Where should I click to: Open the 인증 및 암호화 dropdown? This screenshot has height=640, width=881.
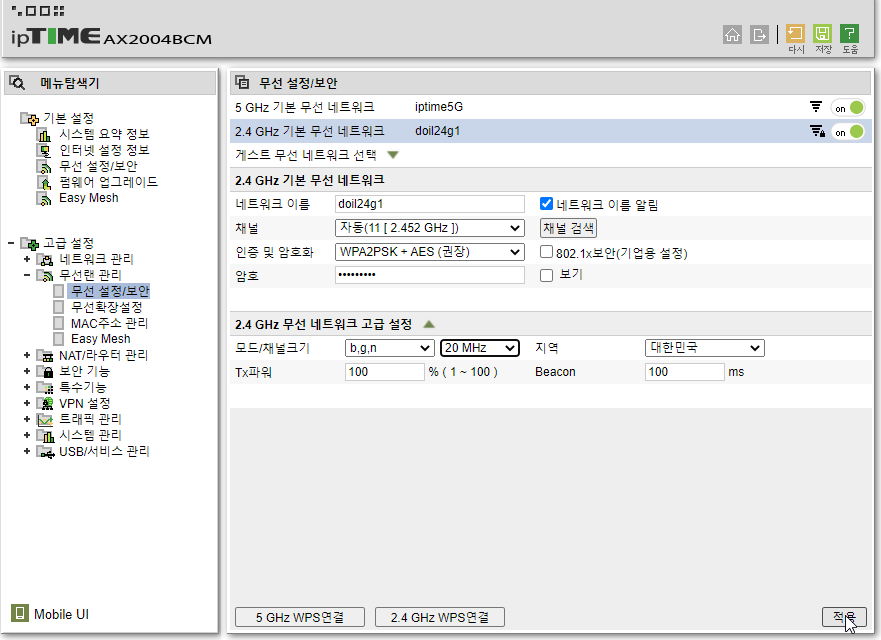[x=430, y=252]
